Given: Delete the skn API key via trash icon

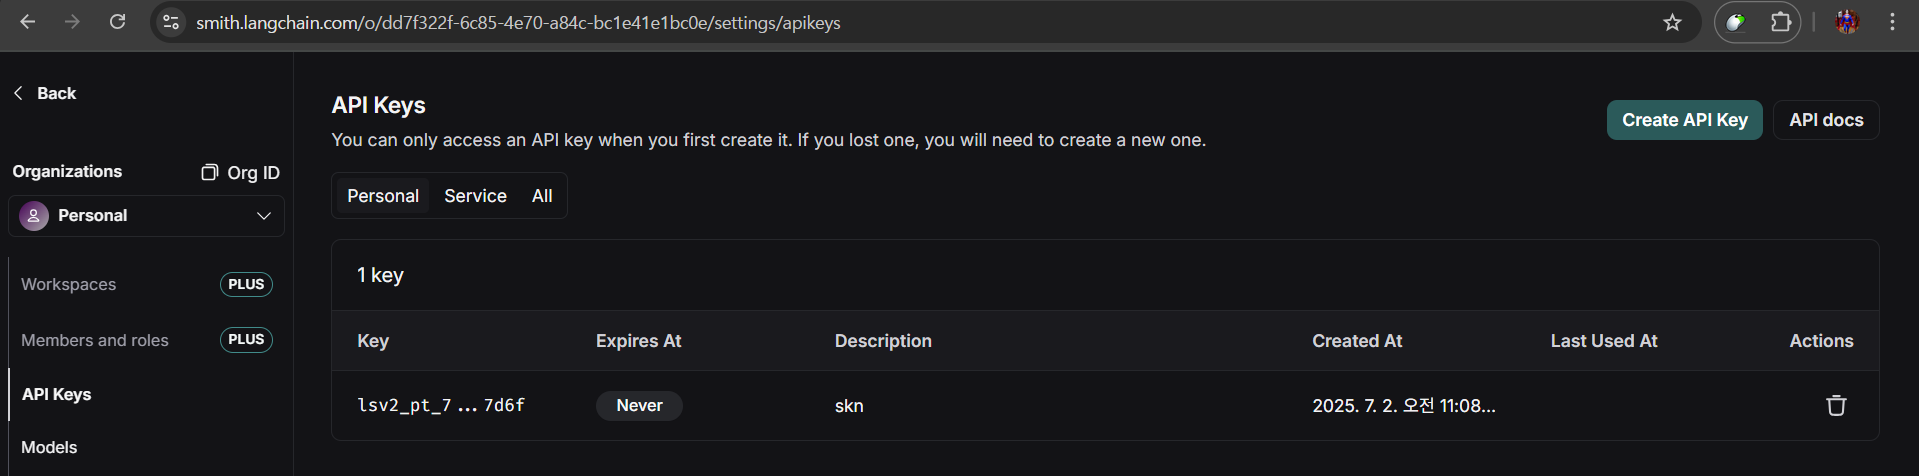Looking at the screenshot, I should coord(1836,405).
